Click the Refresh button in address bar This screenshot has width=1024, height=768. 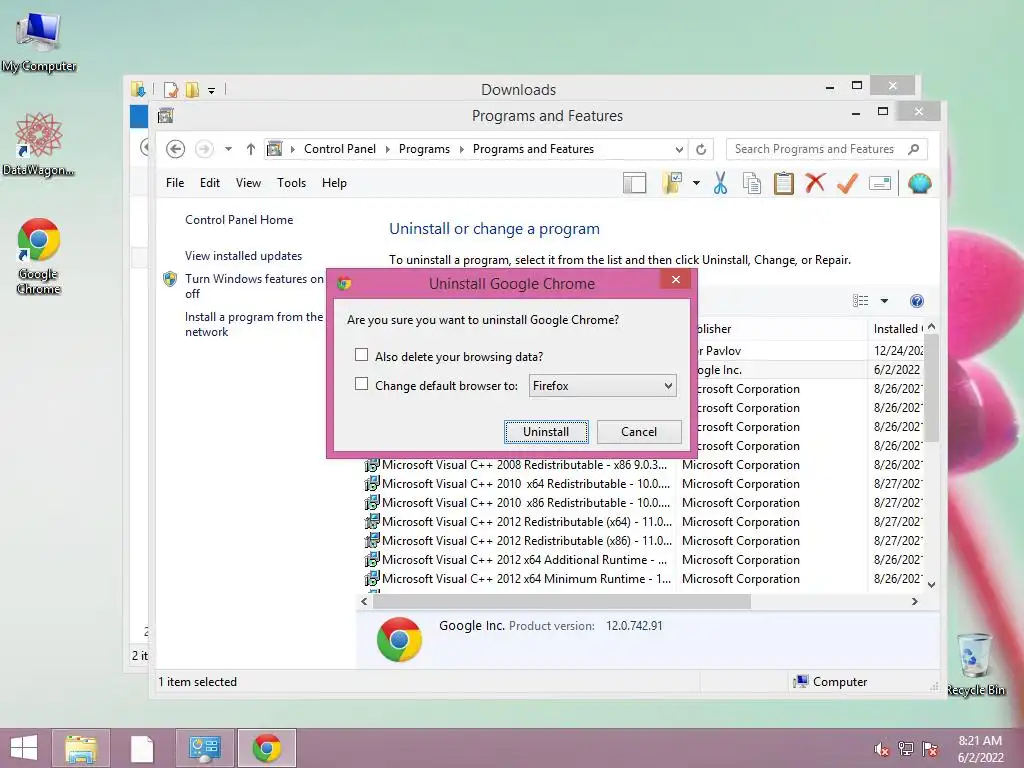(701, 149)
